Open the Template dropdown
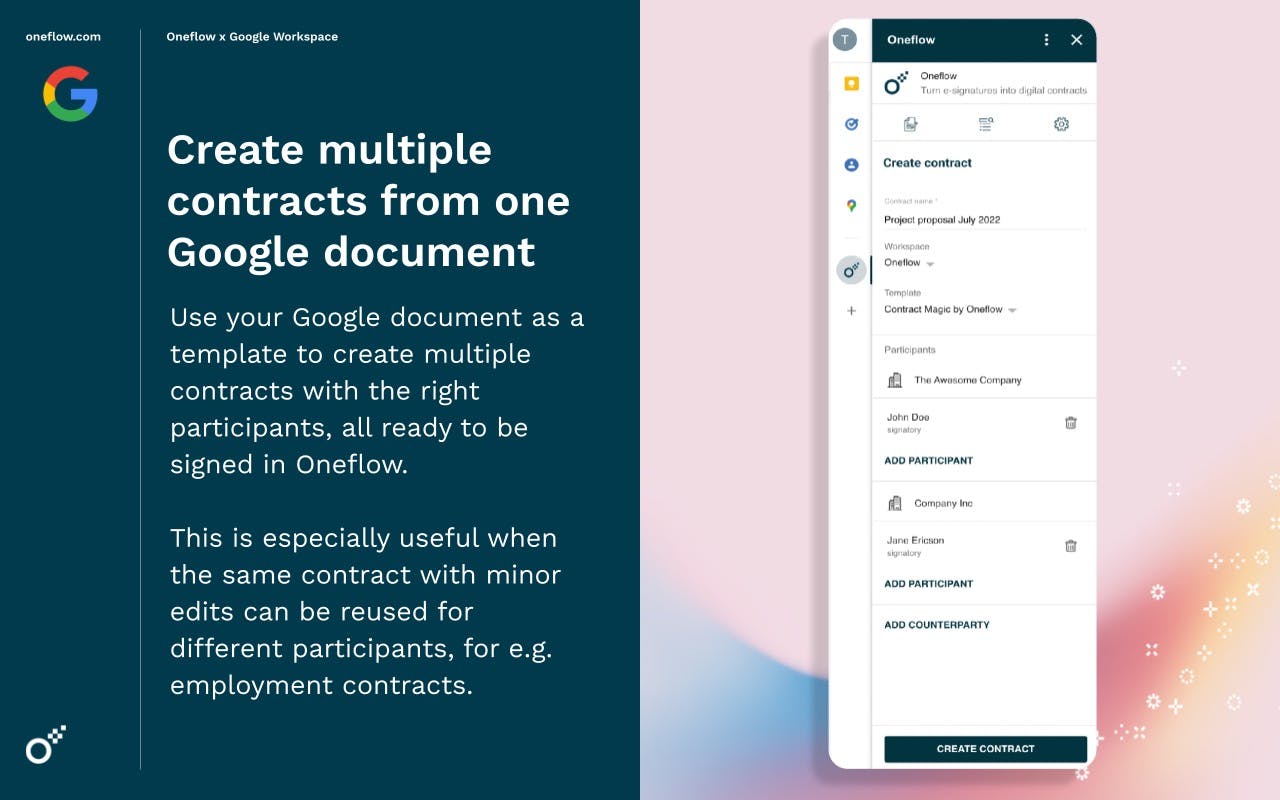 [x=950, y=310]
